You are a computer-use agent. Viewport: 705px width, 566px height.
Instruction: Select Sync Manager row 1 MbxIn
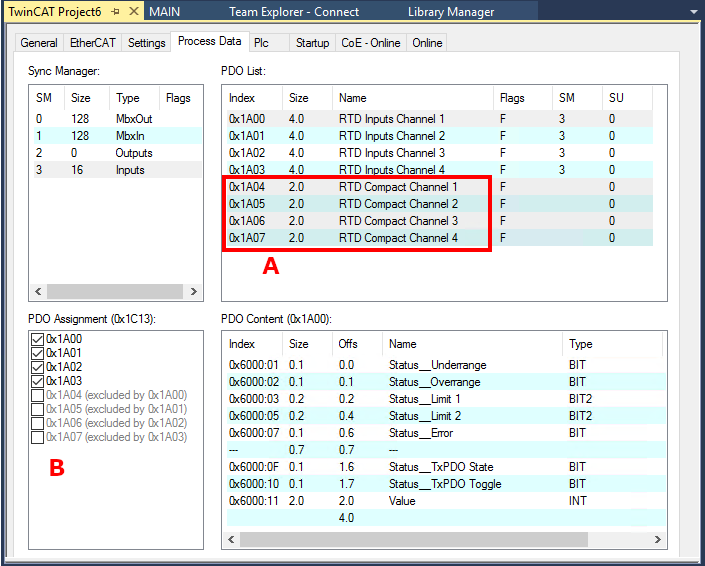118,136
